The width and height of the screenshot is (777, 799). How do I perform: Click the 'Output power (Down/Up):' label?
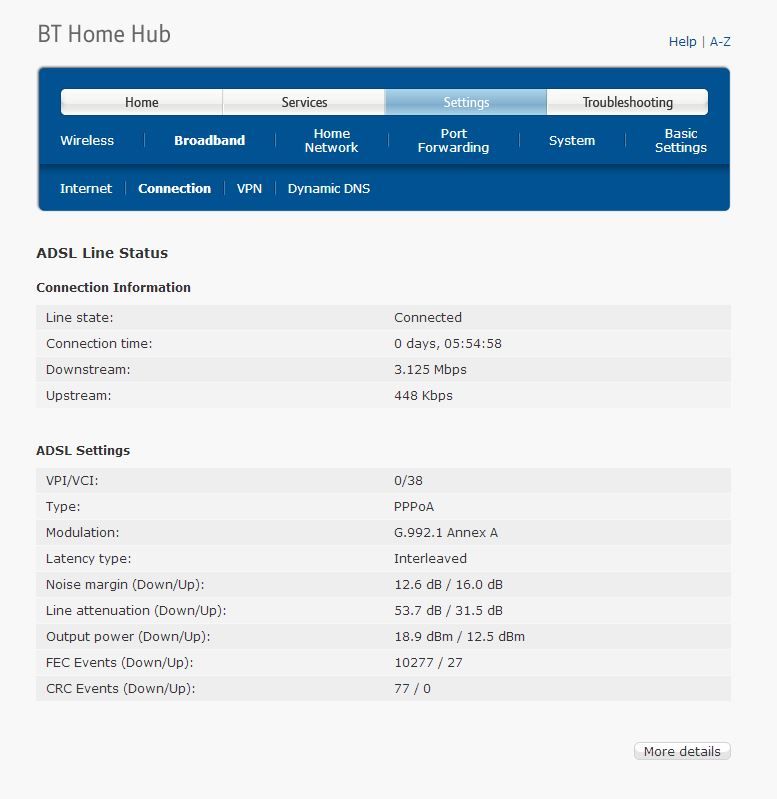coord(128,636)
